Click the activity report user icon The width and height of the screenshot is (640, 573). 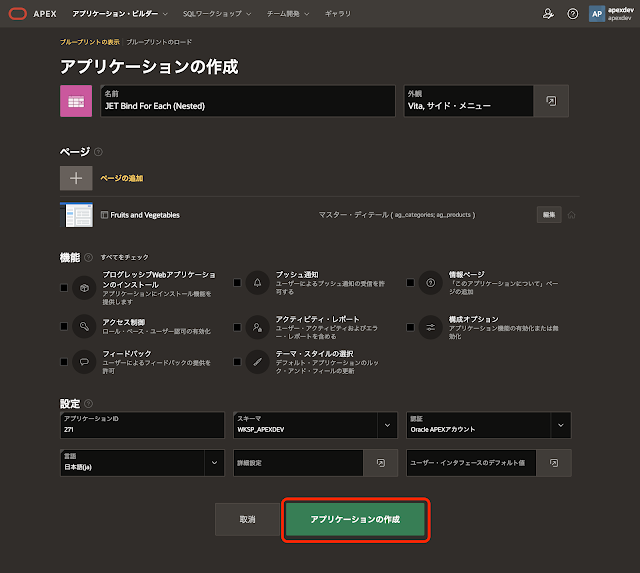(x=258, y=327)
